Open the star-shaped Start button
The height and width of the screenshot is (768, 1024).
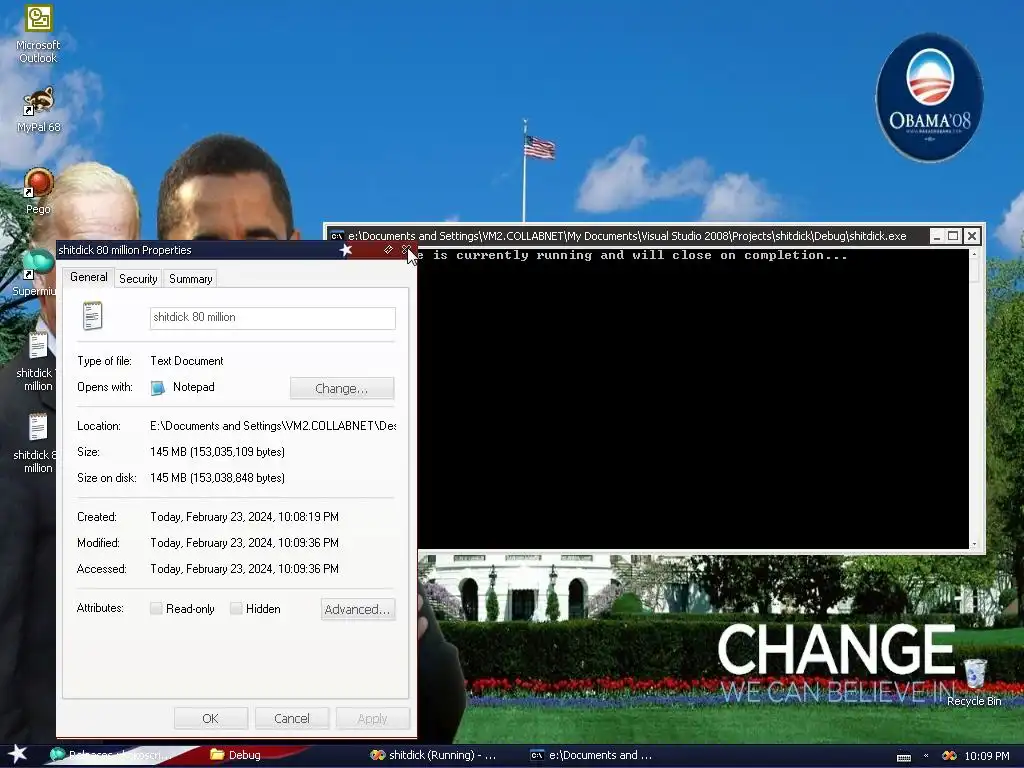point(18,754)
